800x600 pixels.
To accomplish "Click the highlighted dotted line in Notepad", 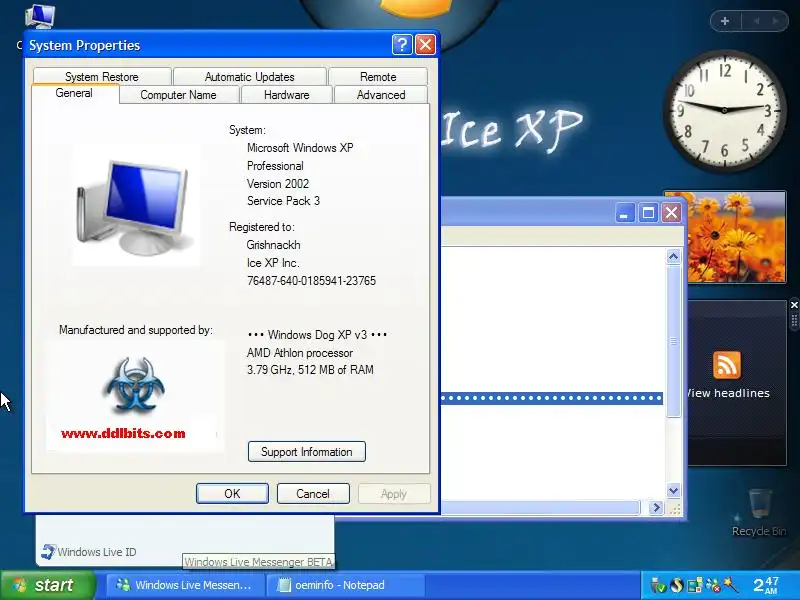I will tap(552, 398).
